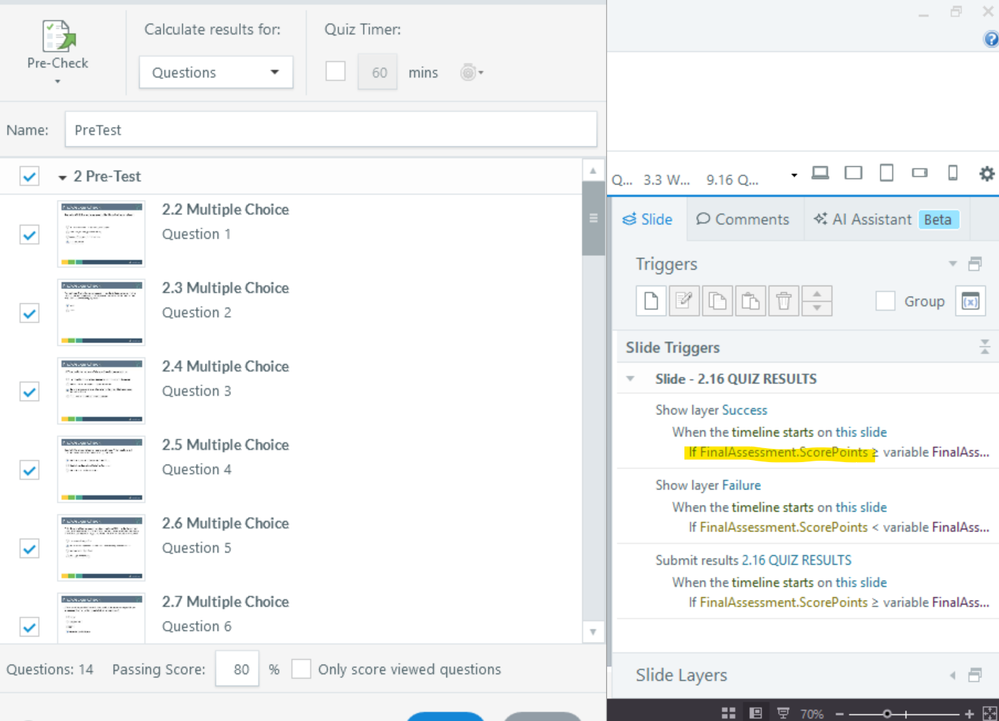
Task: Click highlighted FinalAssessment.ScorePoints condition
Action: pyautogui.click(x=783, y=452)
